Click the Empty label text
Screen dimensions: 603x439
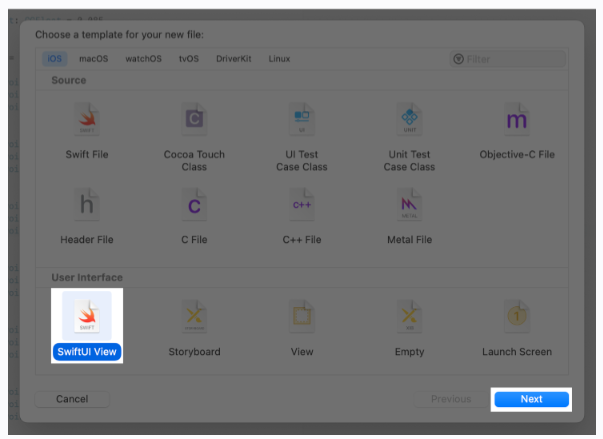point(410,352)
